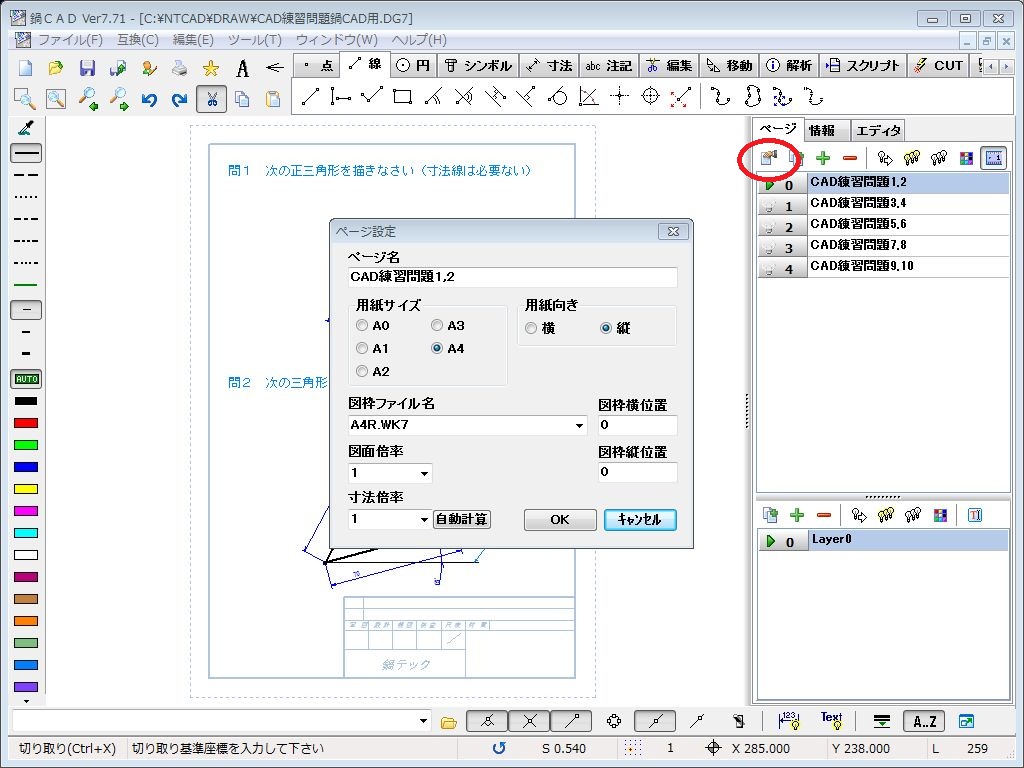This screenshot has width=1024, height=768.
Task: Choose 縦 portrait orientation
Action: click(x=615, y=328)
